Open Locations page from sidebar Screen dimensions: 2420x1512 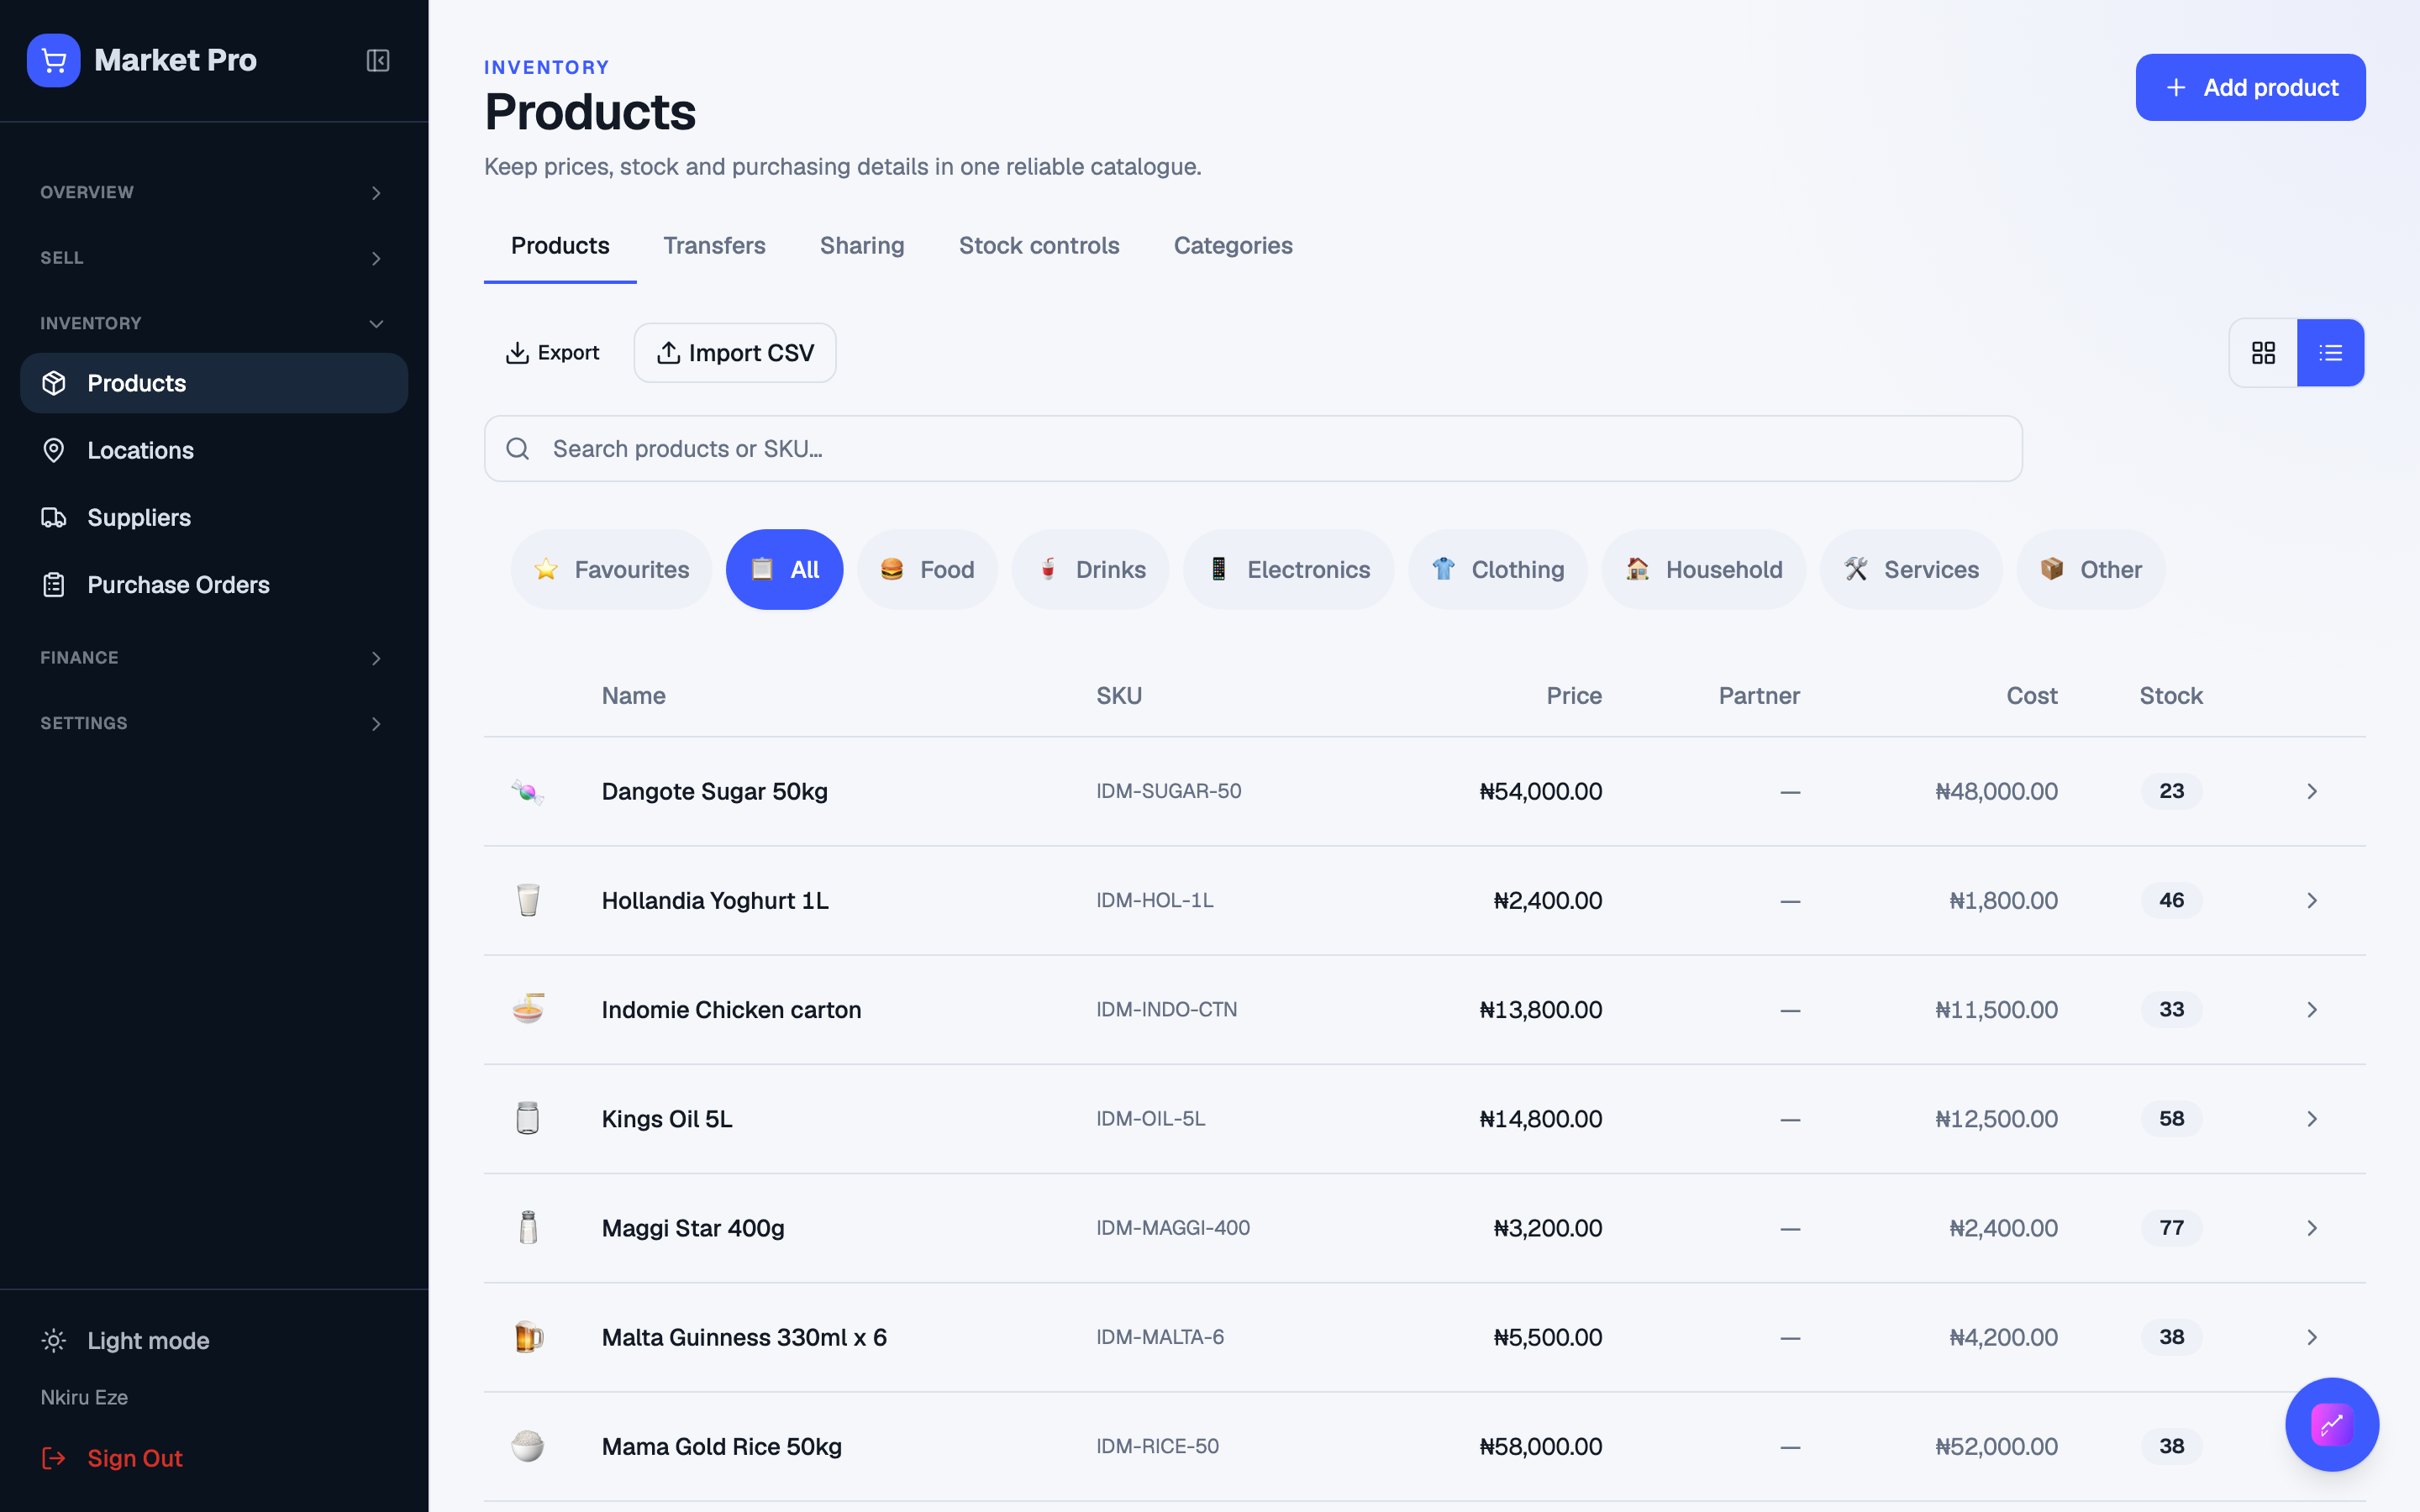[x=213, y=450]
